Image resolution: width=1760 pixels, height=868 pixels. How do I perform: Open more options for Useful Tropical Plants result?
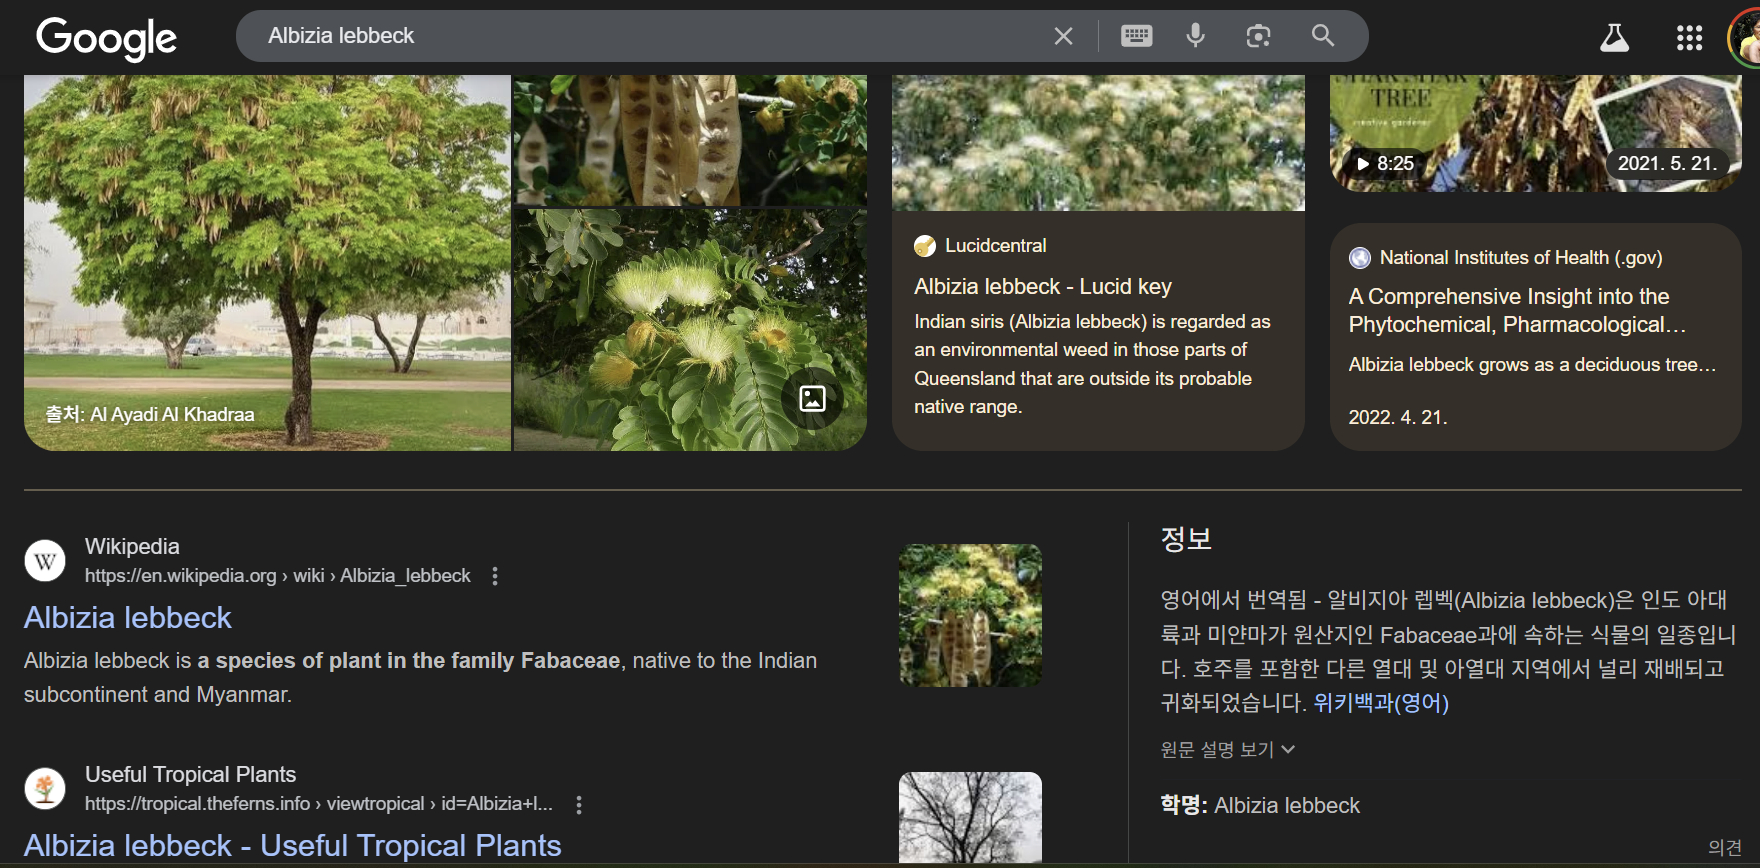[x=579, y=804]
